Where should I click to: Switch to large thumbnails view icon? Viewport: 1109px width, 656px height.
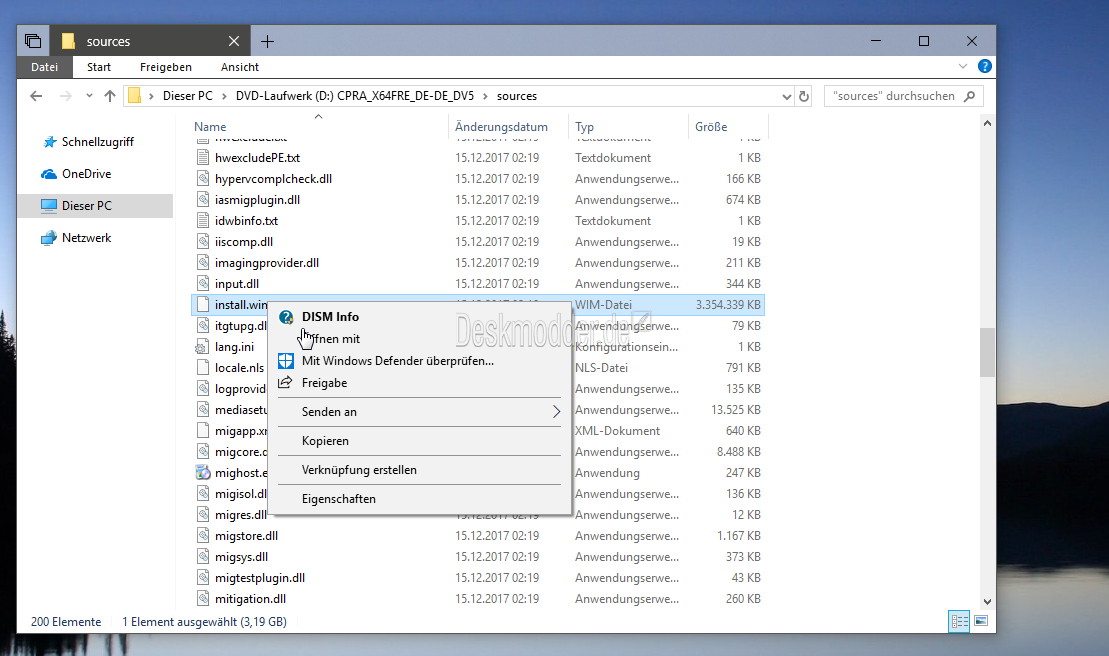coord(981,621)
